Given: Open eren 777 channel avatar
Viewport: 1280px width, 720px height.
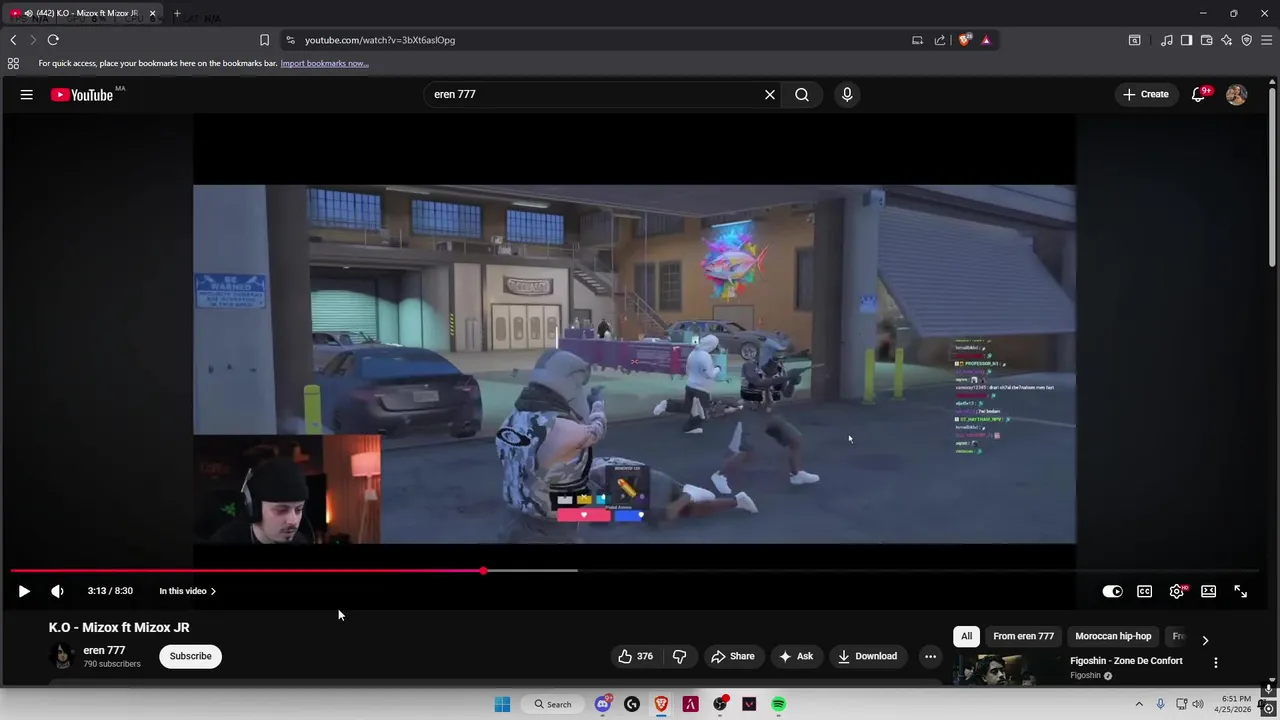Looking at the screenshot, I should pos(62,656).
